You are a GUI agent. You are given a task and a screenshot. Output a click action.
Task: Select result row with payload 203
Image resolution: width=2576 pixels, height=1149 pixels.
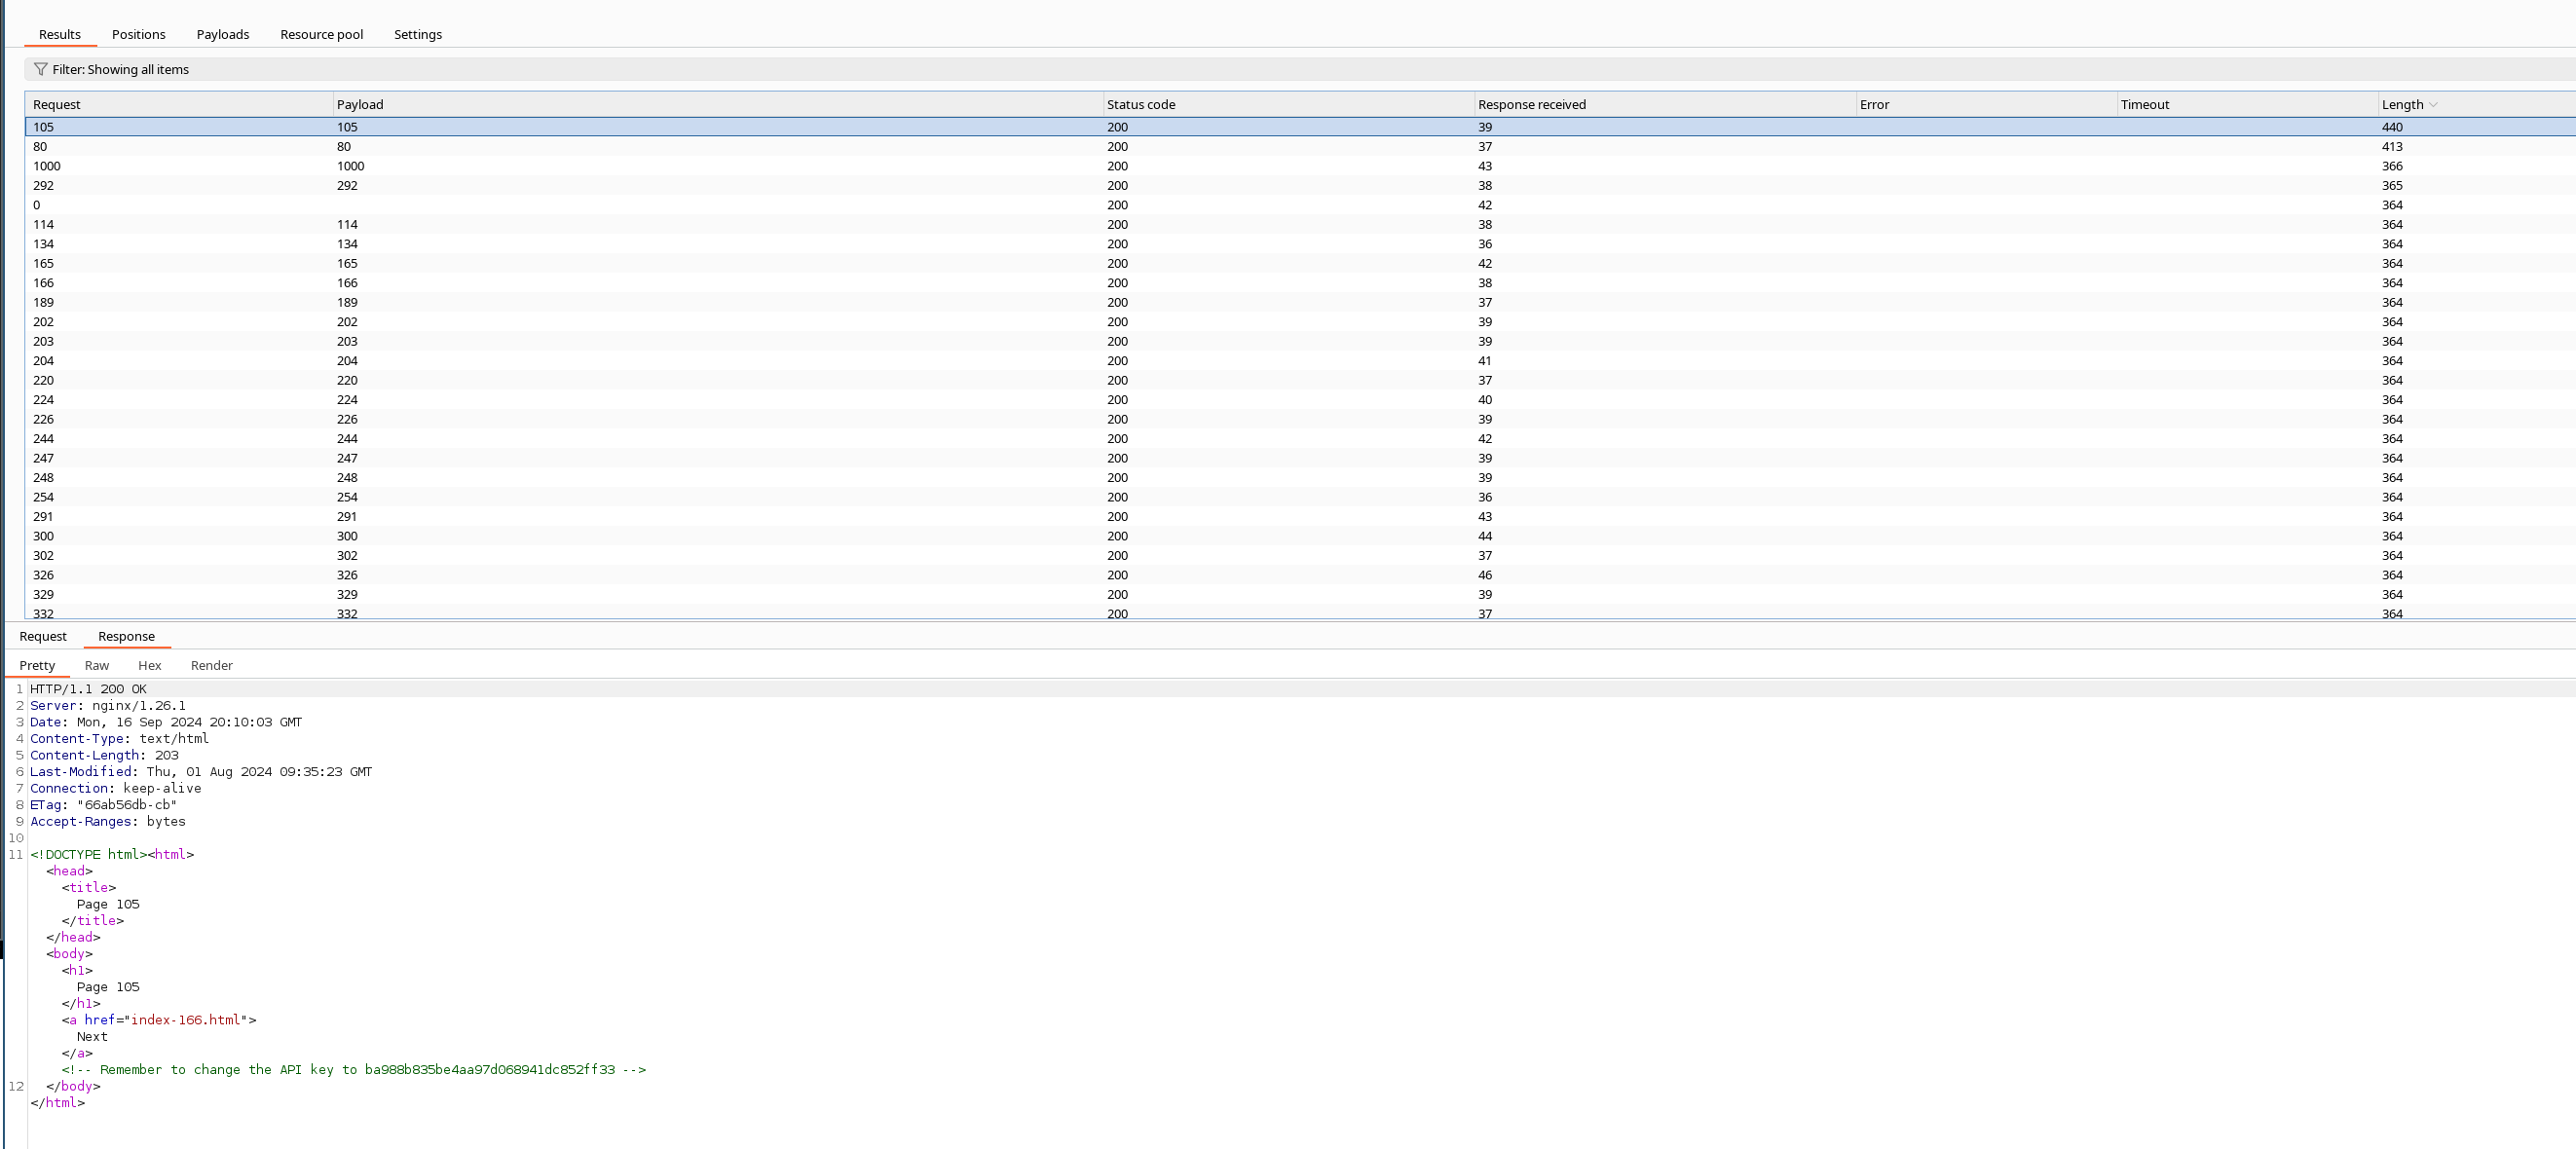pos(1300,341)
